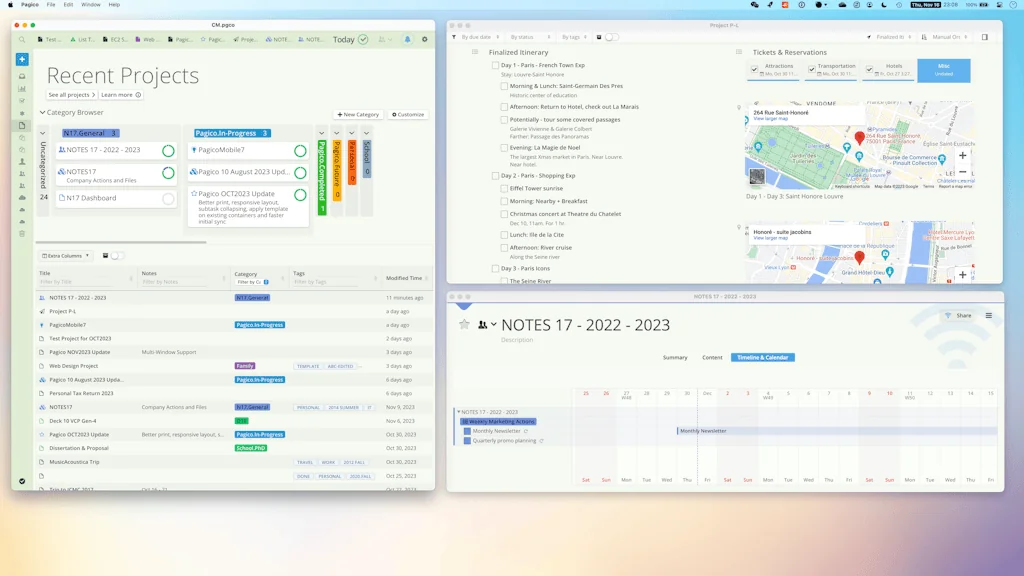Uncheck the Attractions reservation checkbox

click(757, 70)
